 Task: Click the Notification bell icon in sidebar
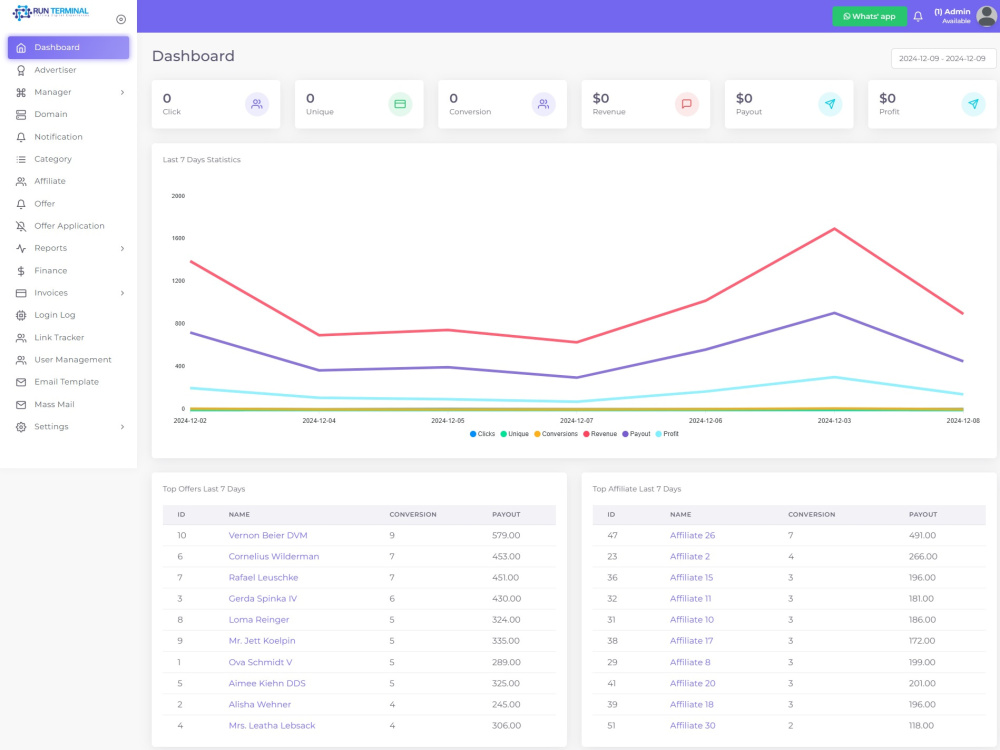[21, 137]
